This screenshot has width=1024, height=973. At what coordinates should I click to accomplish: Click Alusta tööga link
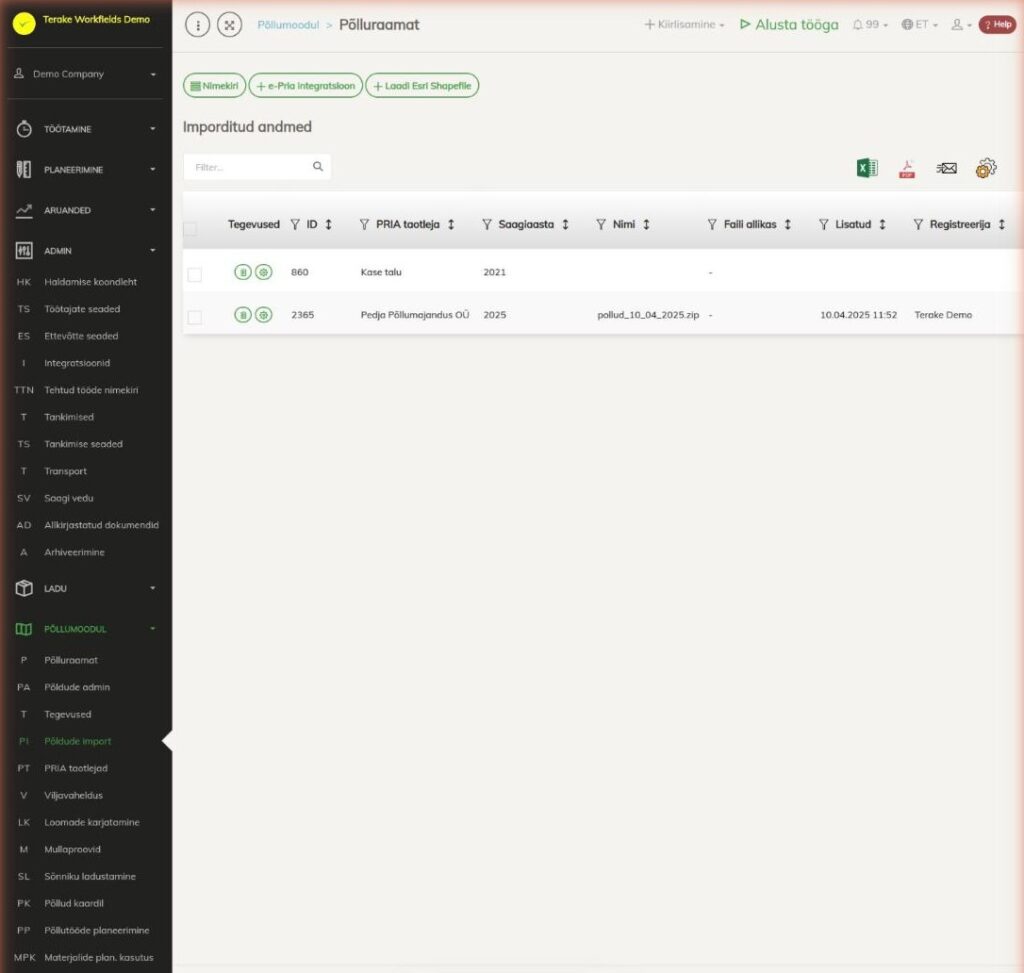click(x=789, y=25)
